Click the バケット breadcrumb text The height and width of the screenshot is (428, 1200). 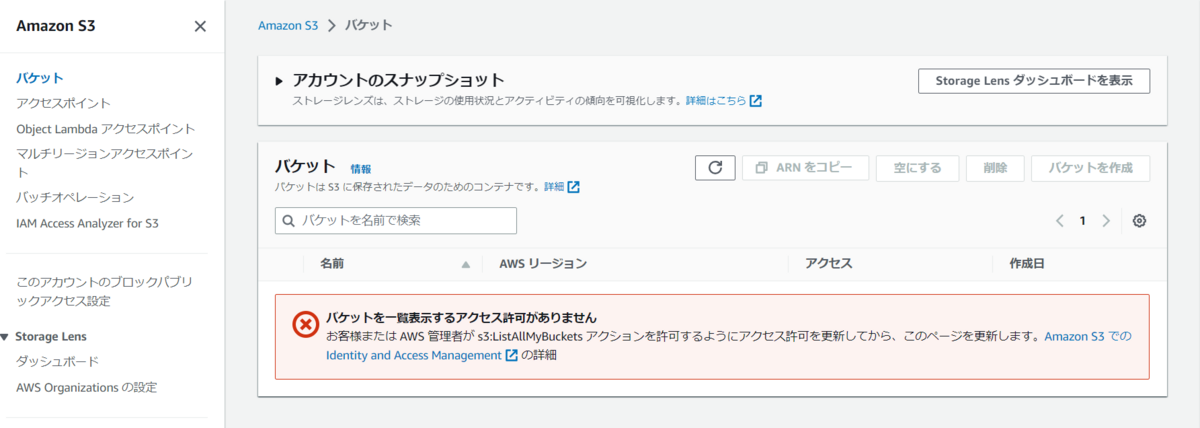click(369, 25)
